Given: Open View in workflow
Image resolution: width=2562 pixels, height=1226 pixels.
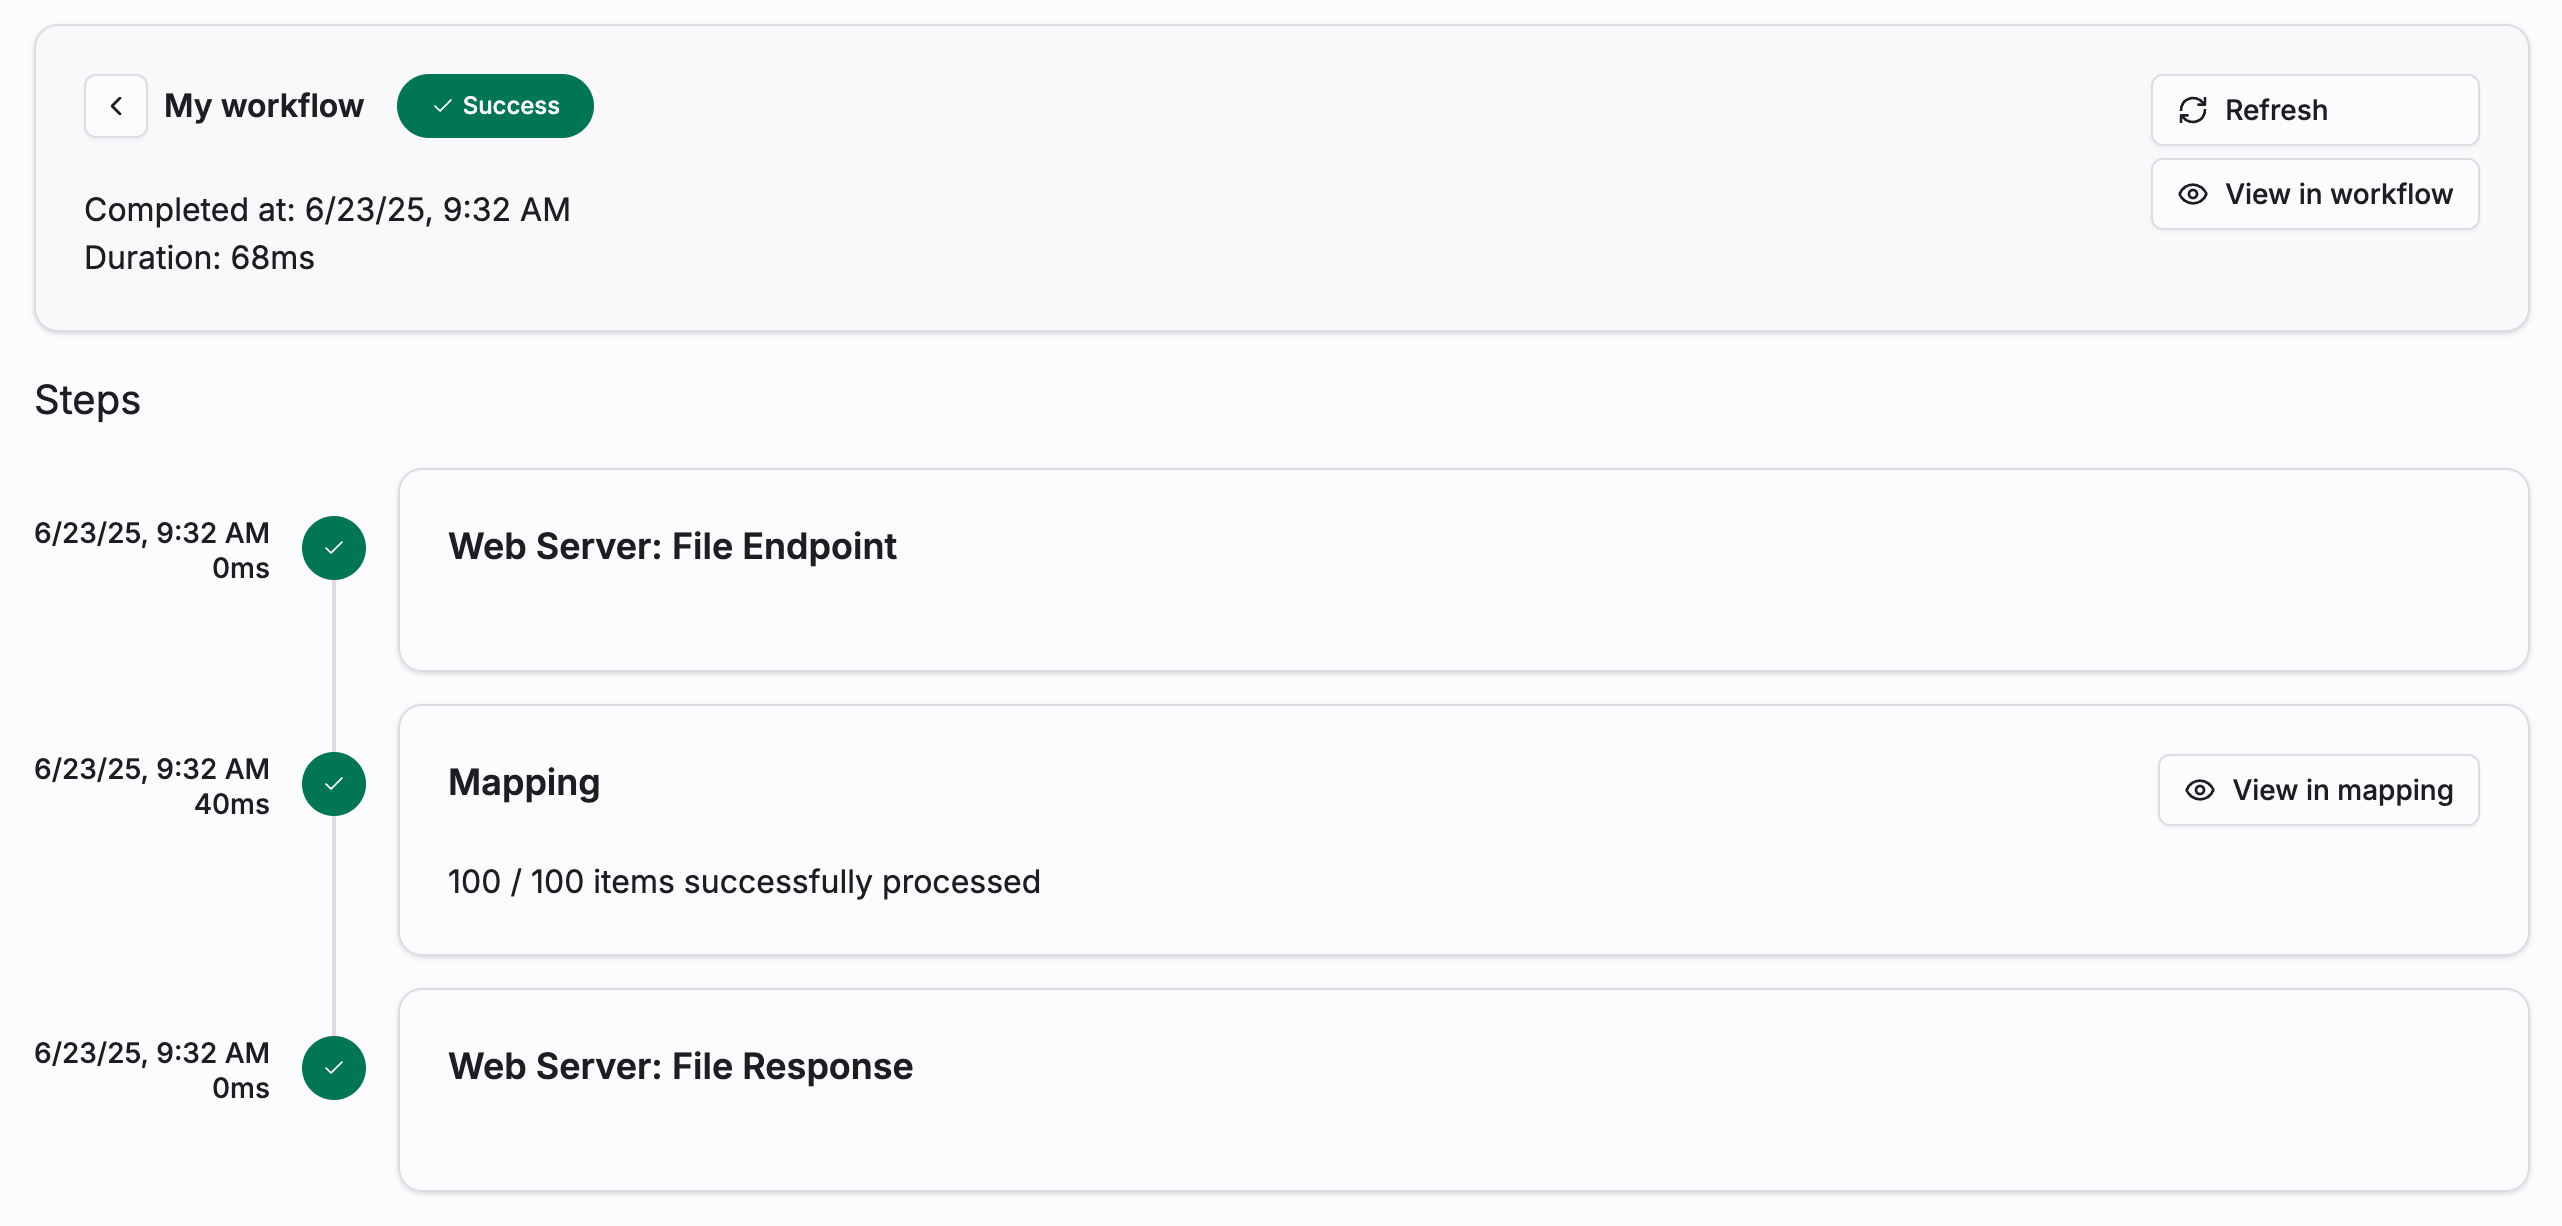Looking at the screenshot, I should (x=2315, y=194).
